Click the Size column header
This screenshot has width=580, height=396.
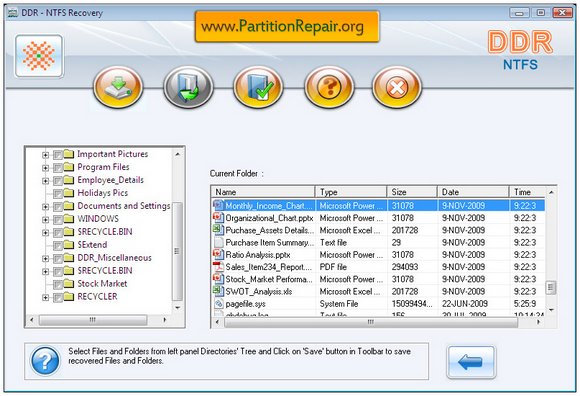click(412, 192)
